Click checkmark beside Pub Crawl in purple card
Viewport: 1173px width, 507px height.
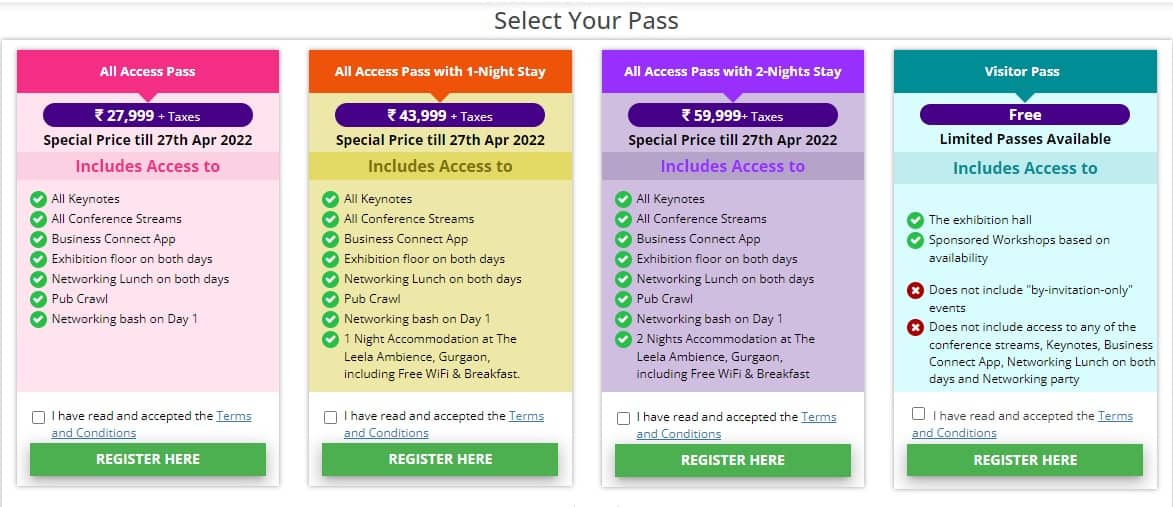click(623, 299)
